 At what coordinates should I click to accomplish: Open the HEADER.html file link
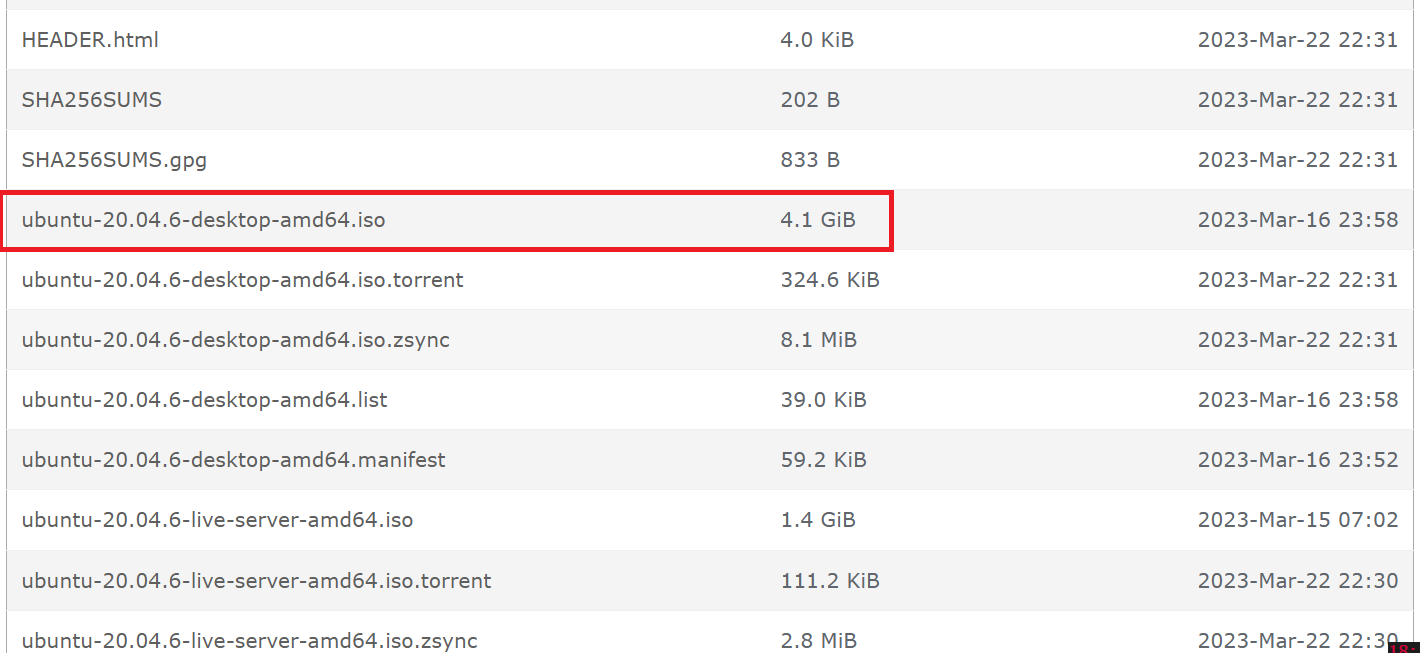pyautogui.click(x=90, y=40)
